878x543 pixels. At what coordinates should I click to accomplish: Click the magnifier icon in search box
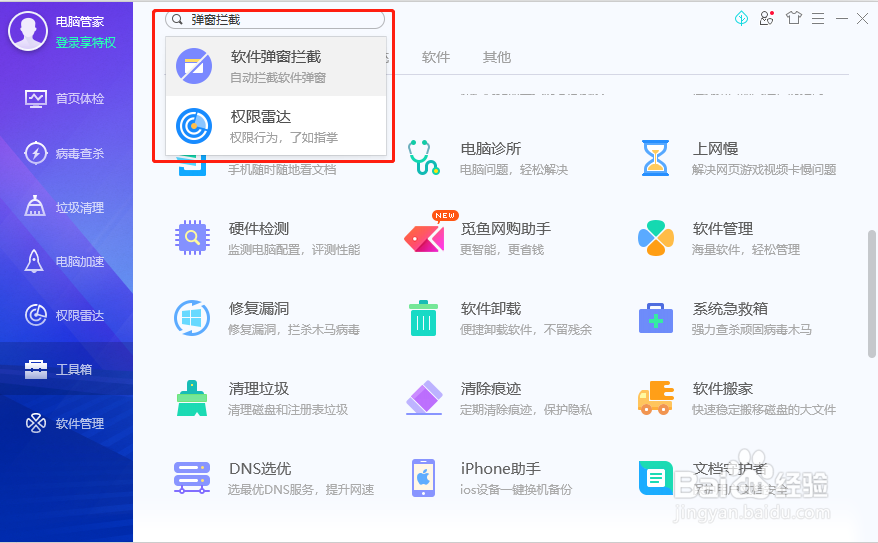point(178,20)
